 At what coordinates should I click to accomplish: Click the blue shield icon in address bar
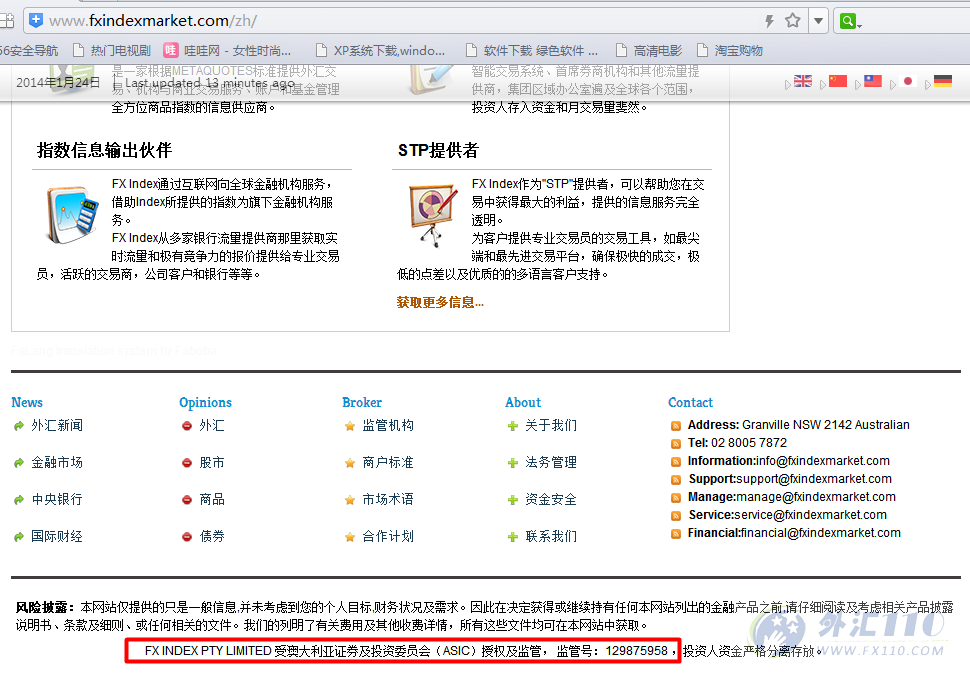pos(36,20)
